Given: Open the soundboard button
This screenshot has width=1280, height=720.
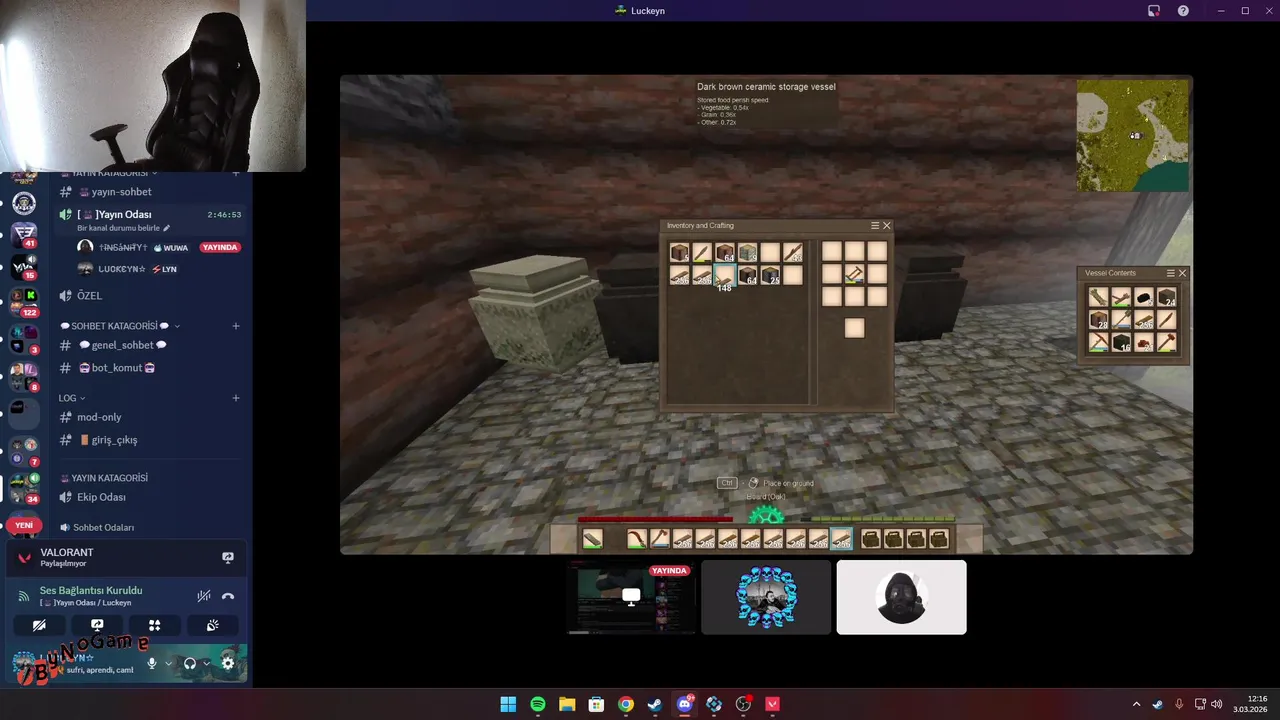Looking at the screenshot, I should click(212, 625).
